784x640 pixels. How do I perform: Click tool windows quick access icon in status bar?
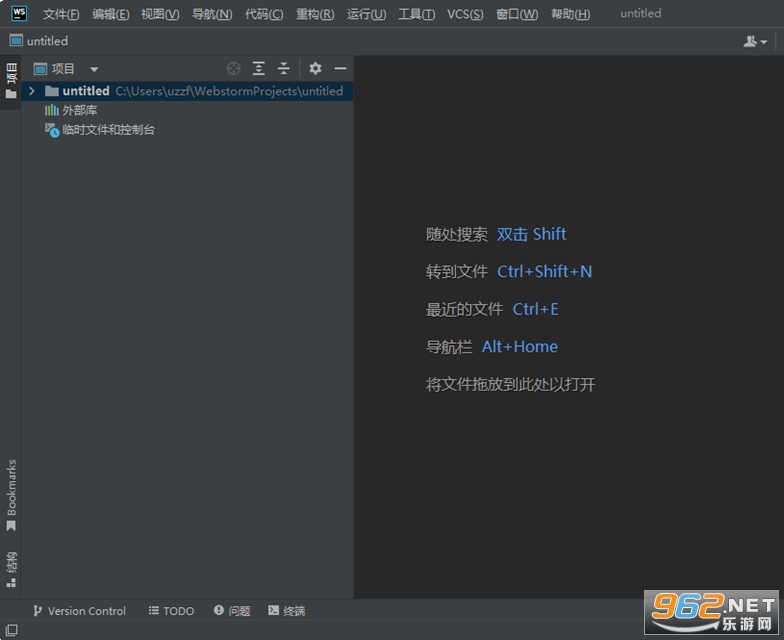[x=12, y=630]
